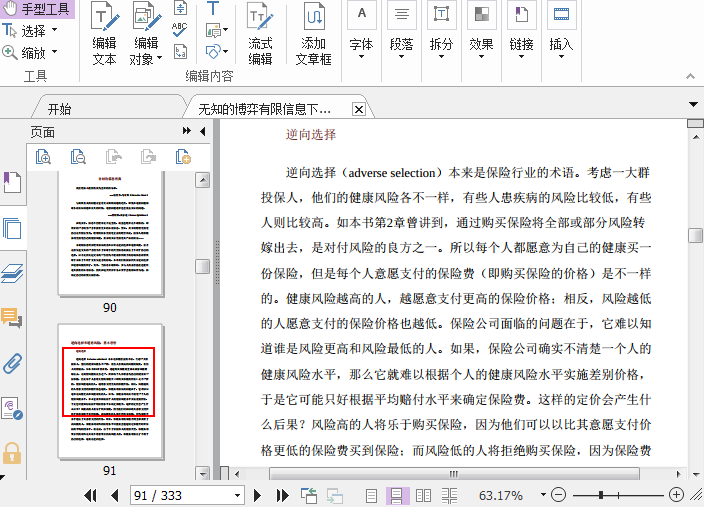Show the layers panel in sidebar
The image size is (704, 507).
coord(12,273)
